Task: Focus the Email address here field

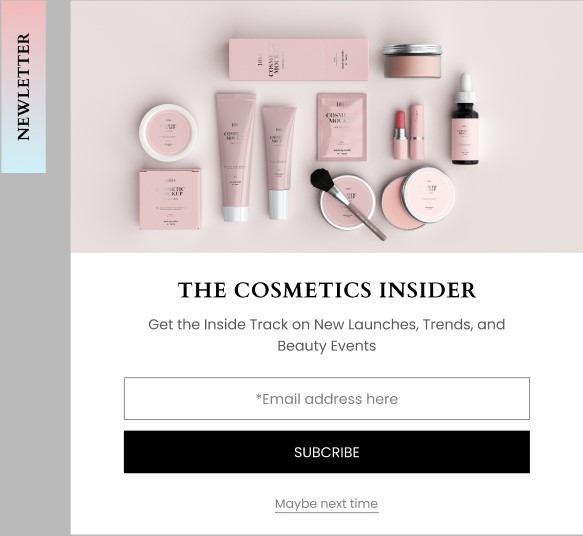Action: [326, 398]
